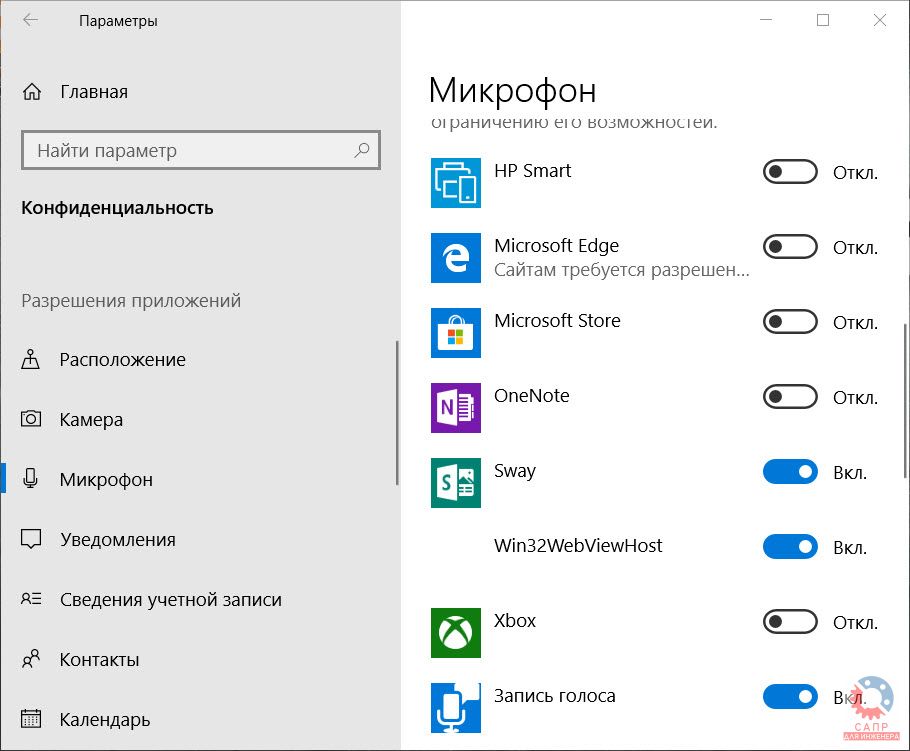Viewport: 910px width, 751px height.
Task: Click the sidebar vertical scrollbar
Action: click(x=397, y=412)
